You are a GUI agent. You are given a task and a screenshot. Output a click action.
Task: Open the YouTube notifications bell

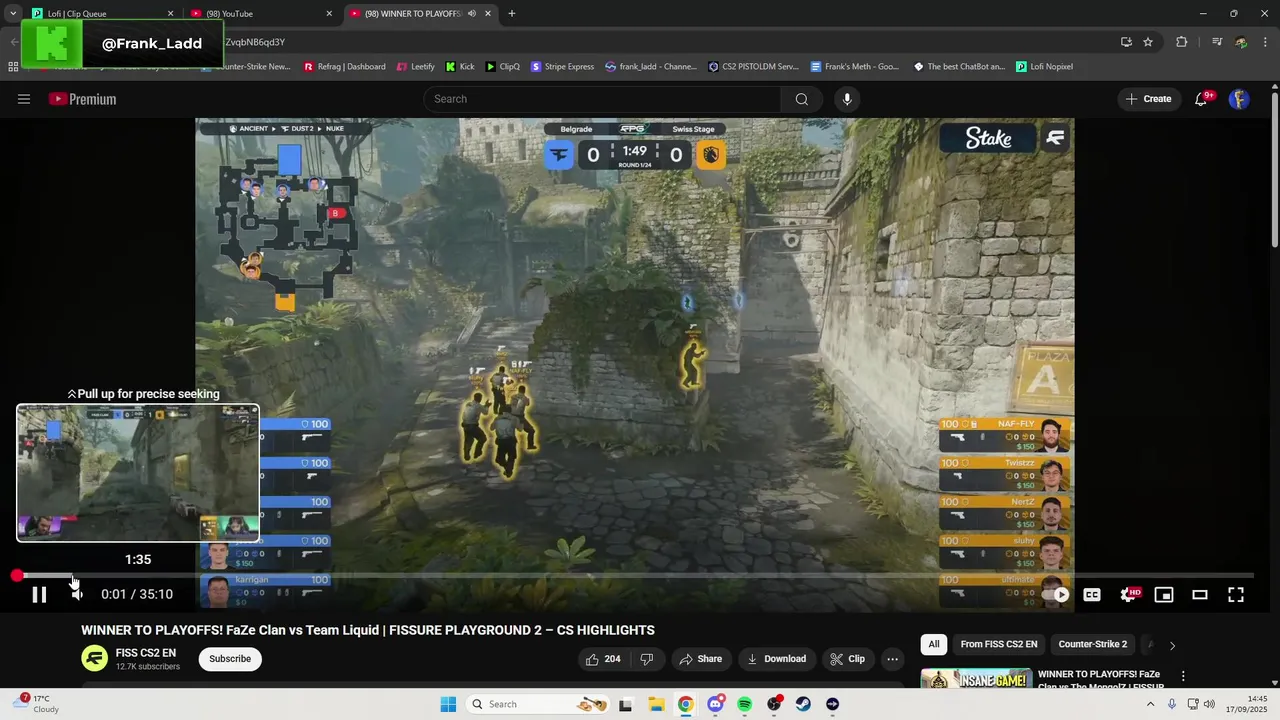pyautogui.click(x=1202, y=99)
